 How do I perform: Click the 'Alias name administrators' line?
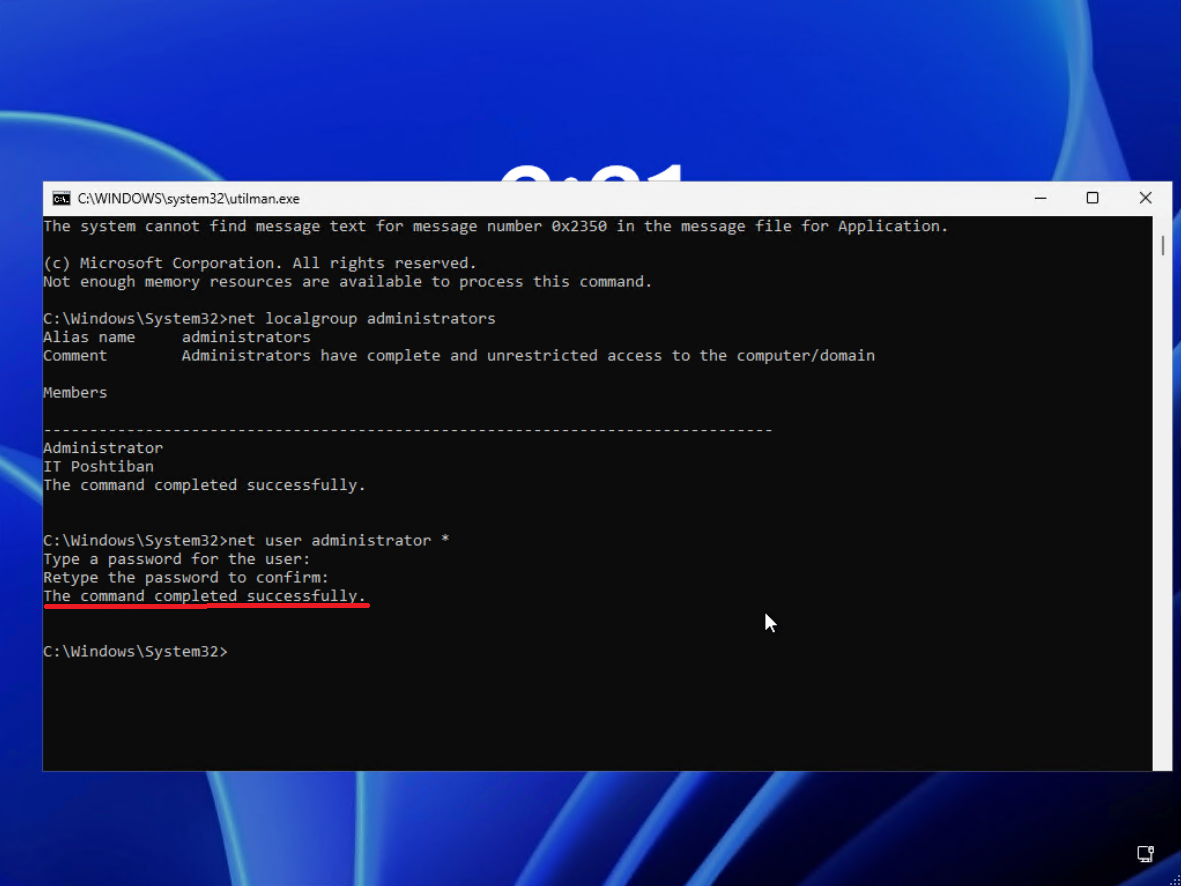point(177,337)
